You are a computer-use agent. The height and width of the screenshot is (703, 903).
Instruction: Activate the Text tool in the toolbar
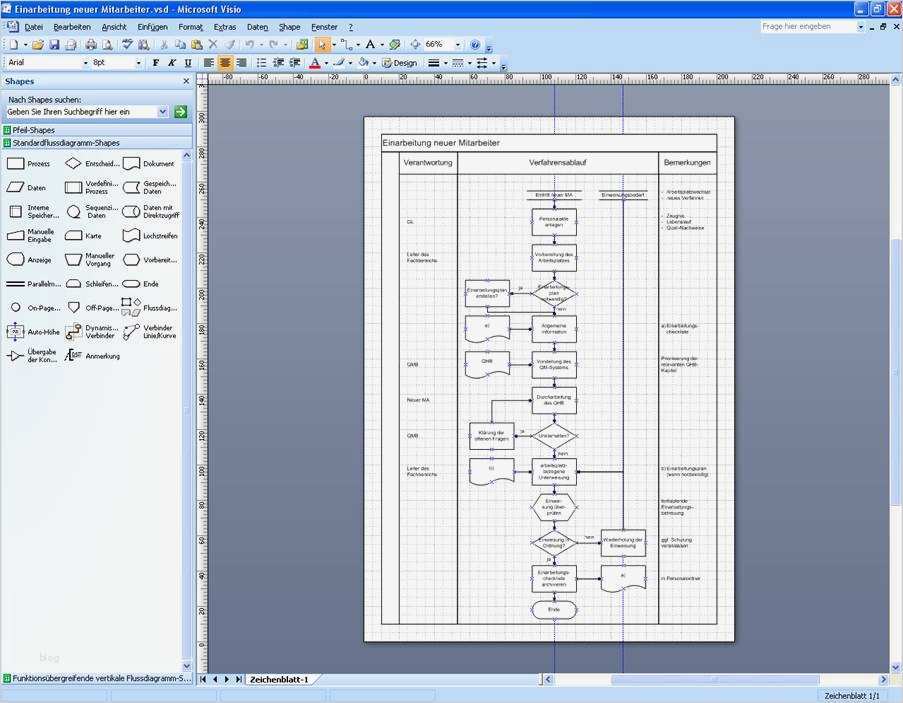(372, 43)
